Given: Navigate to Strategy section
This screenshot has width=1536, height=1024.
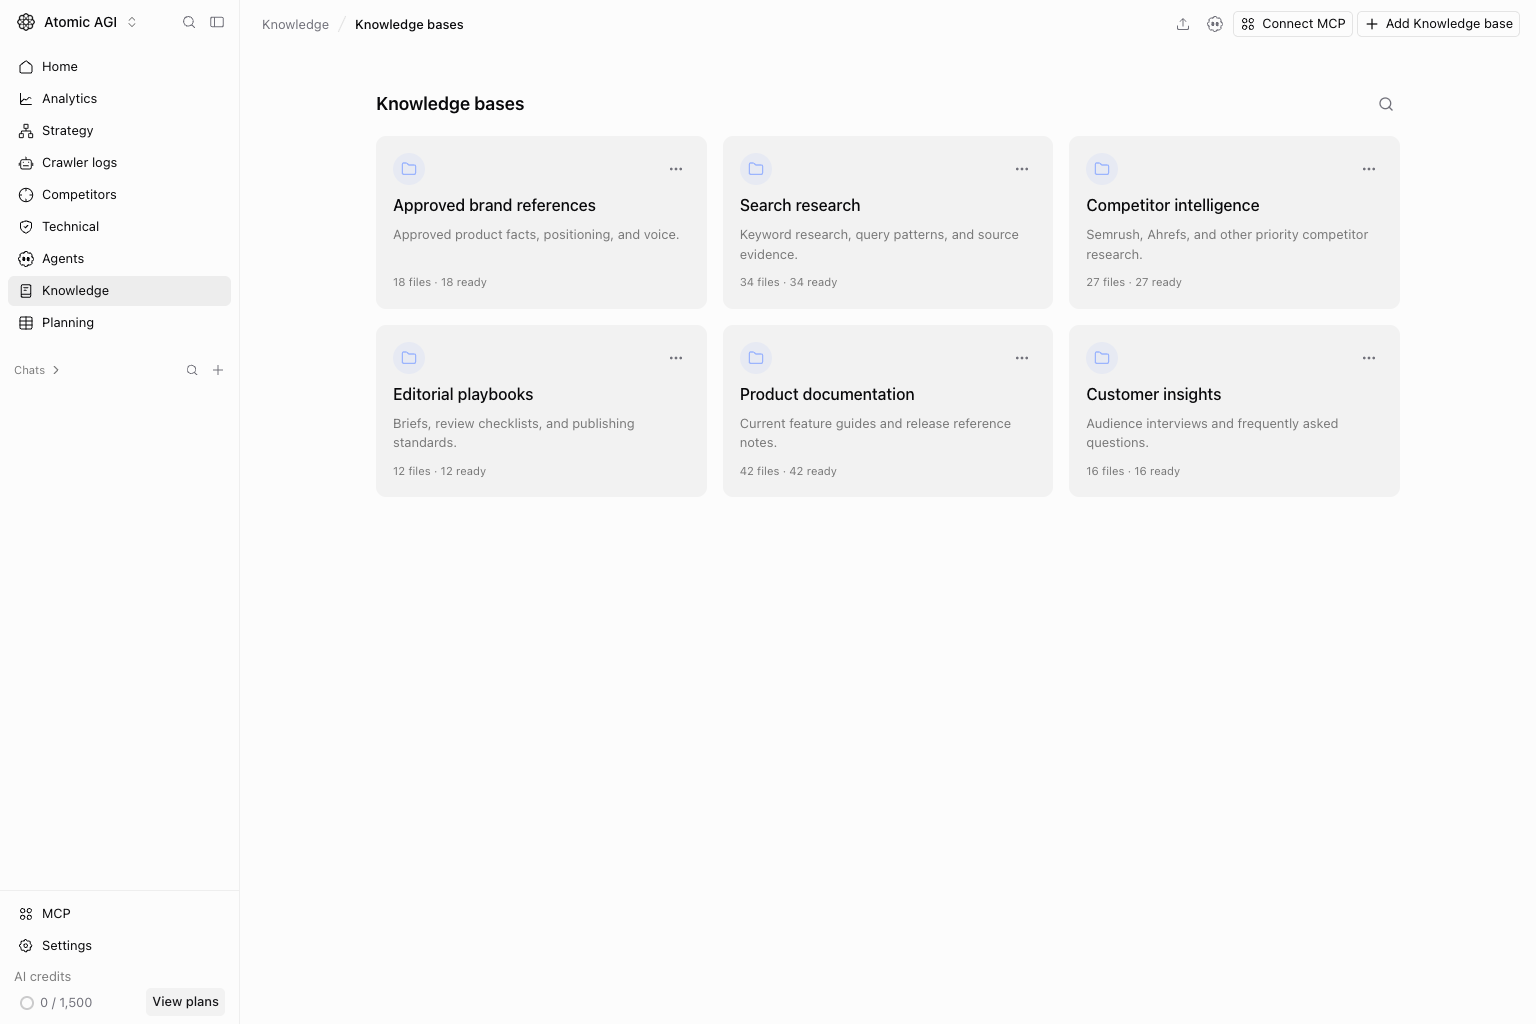Looking at the screenshot, I should (x=119, y=131).
